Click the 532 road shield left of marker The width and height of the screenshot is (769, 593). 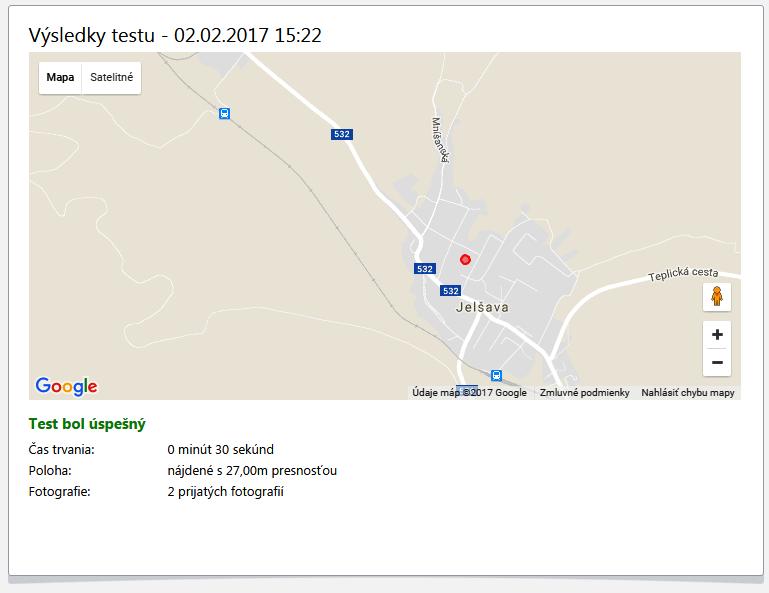pos(425,269)
